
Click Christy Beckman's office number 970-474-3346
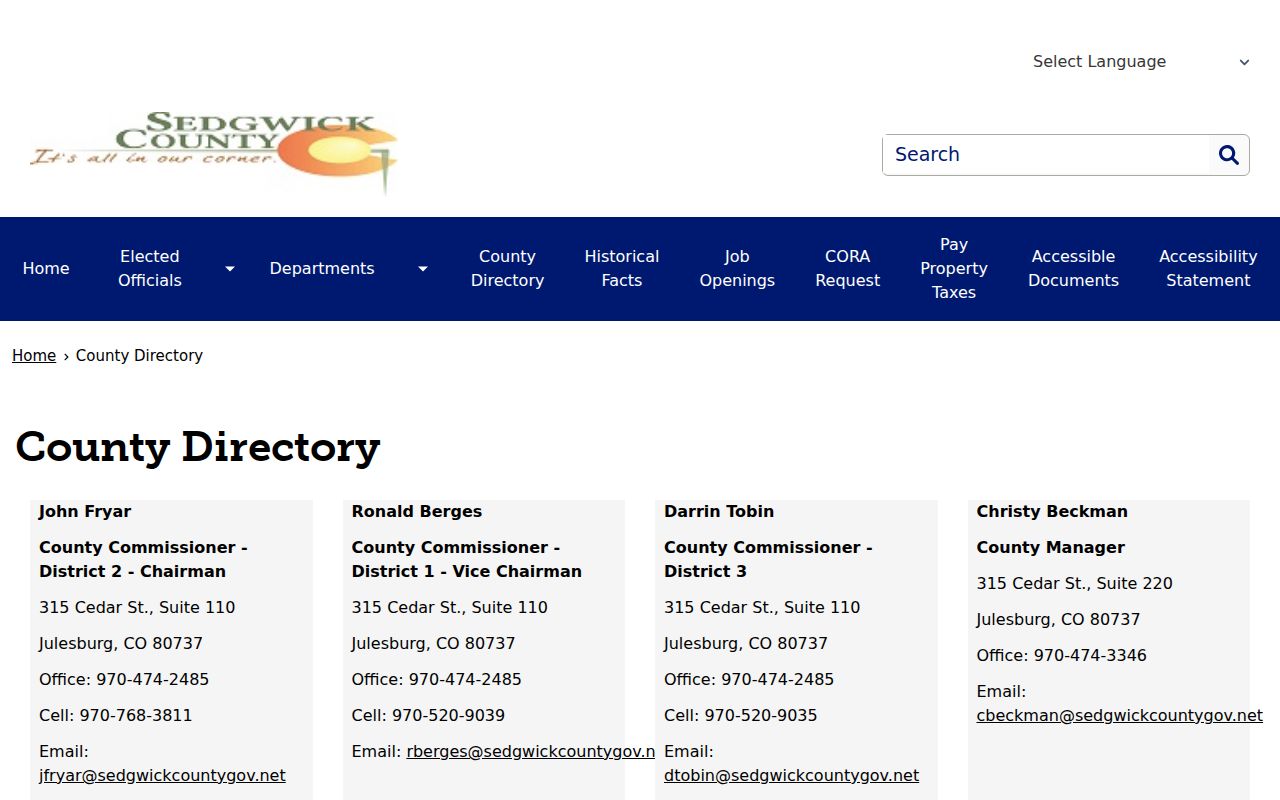pyautogui.click(x=1090, y=656)
